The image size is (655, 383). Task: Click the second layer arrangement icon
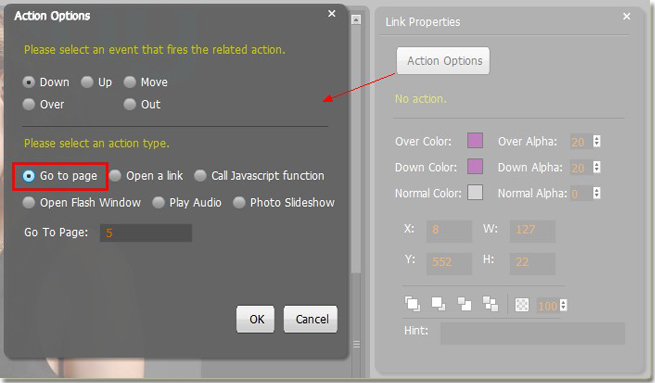tap(438, 304)
